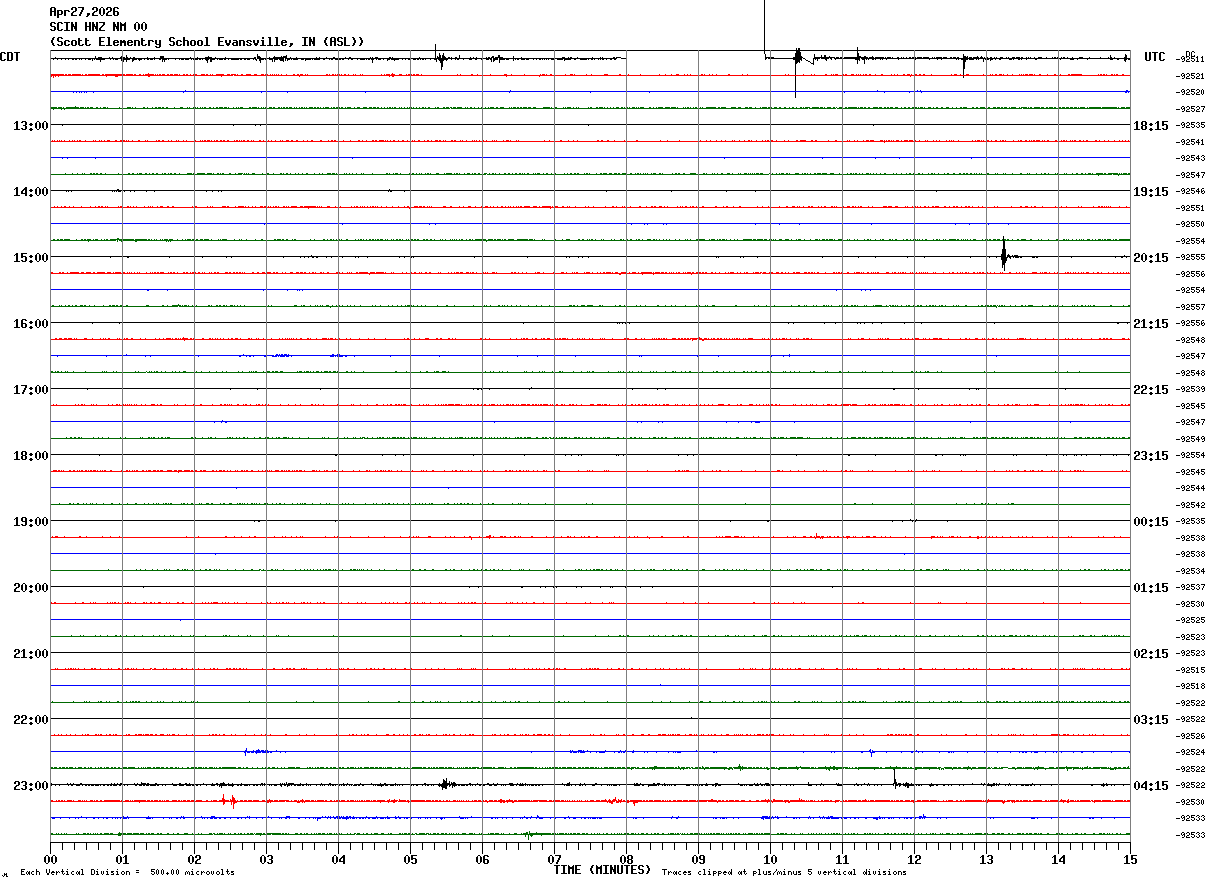Click the 14:00 CDT row label

coord(31,191)
